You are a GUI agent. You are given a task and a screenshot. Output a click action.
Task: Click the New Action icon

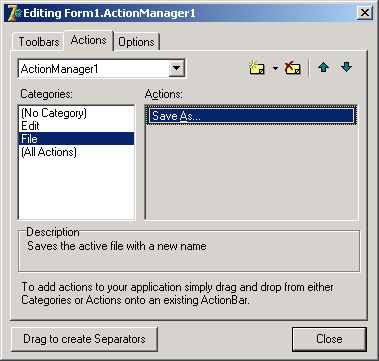pos(257,68)
